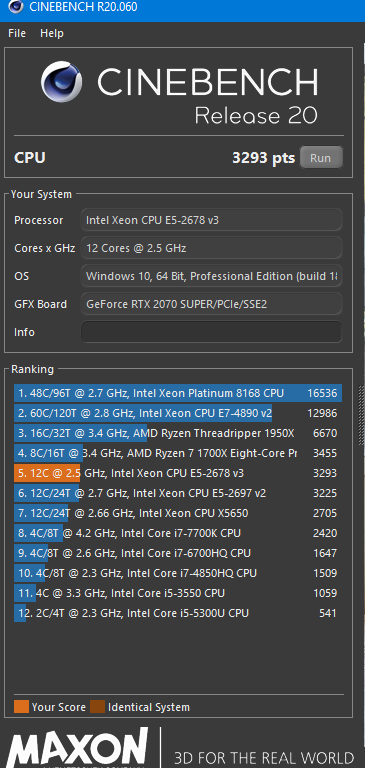
Task: Select the Ryzen 7 1700X ranking row
Action: pos(177,454)
